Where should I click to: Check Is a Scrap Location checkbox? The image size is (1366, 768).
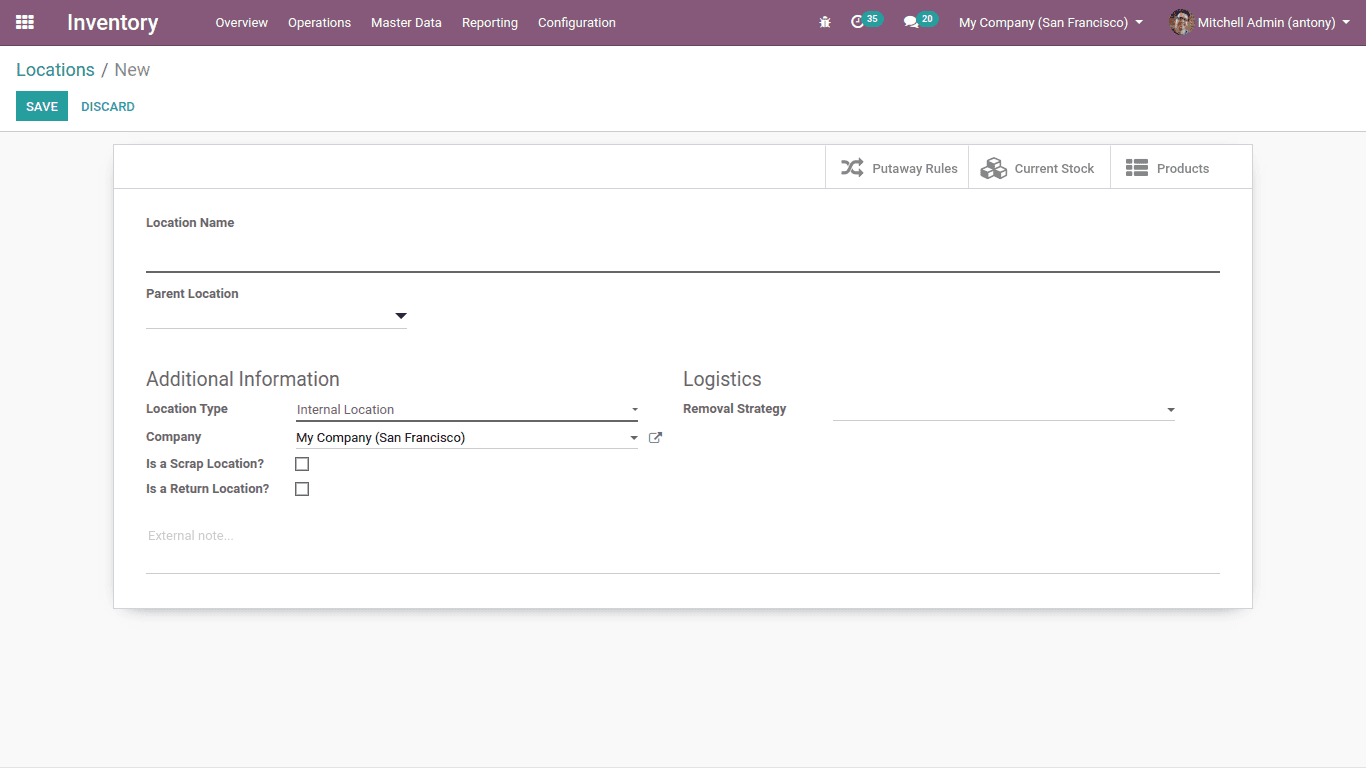tap(302, 464)
